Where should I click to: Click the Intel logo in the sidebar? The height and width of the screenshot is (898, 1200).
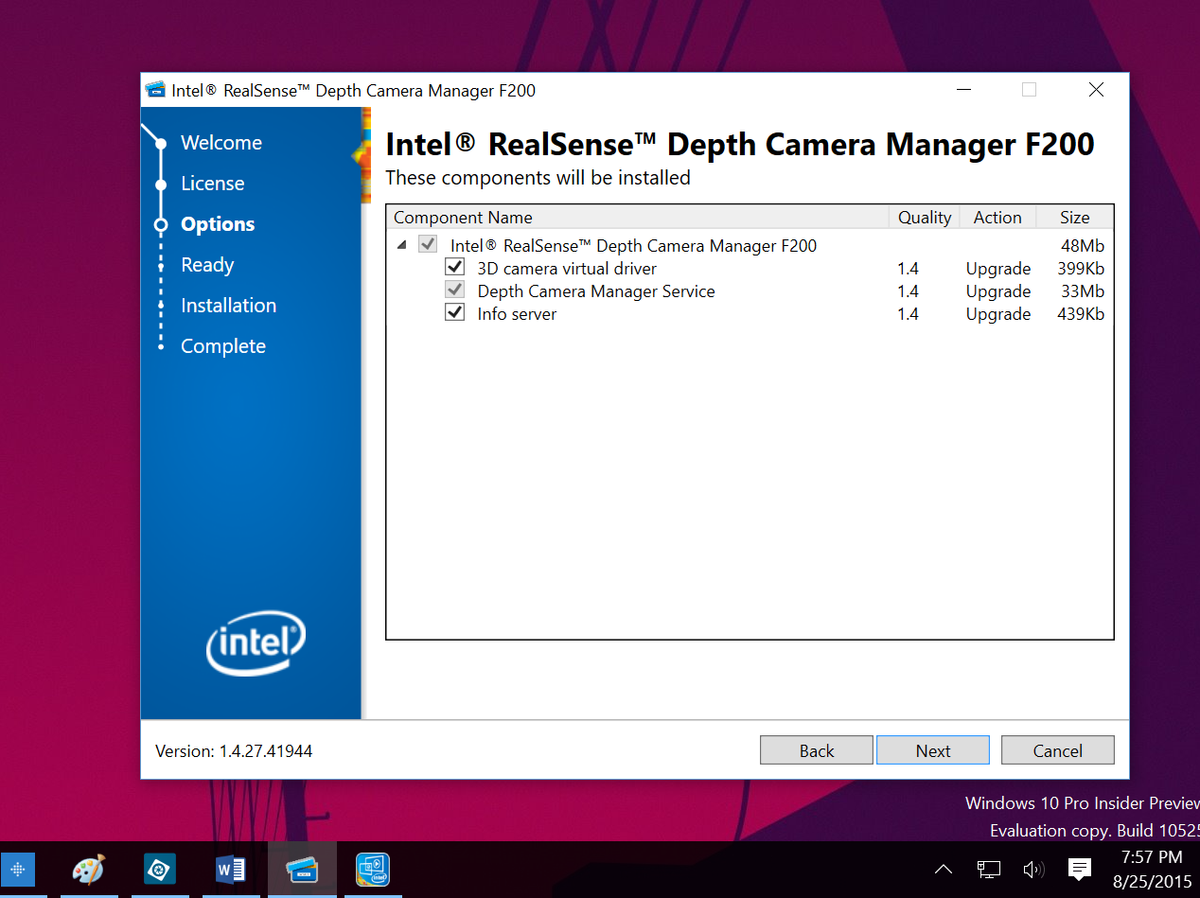[255, 643]
